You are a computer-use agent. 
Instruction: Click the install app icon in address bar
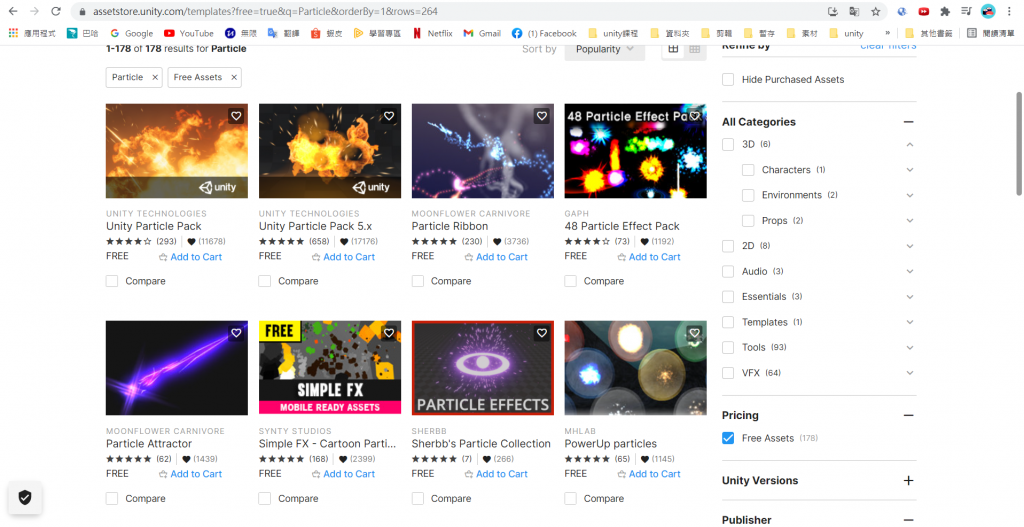(833, 11)
